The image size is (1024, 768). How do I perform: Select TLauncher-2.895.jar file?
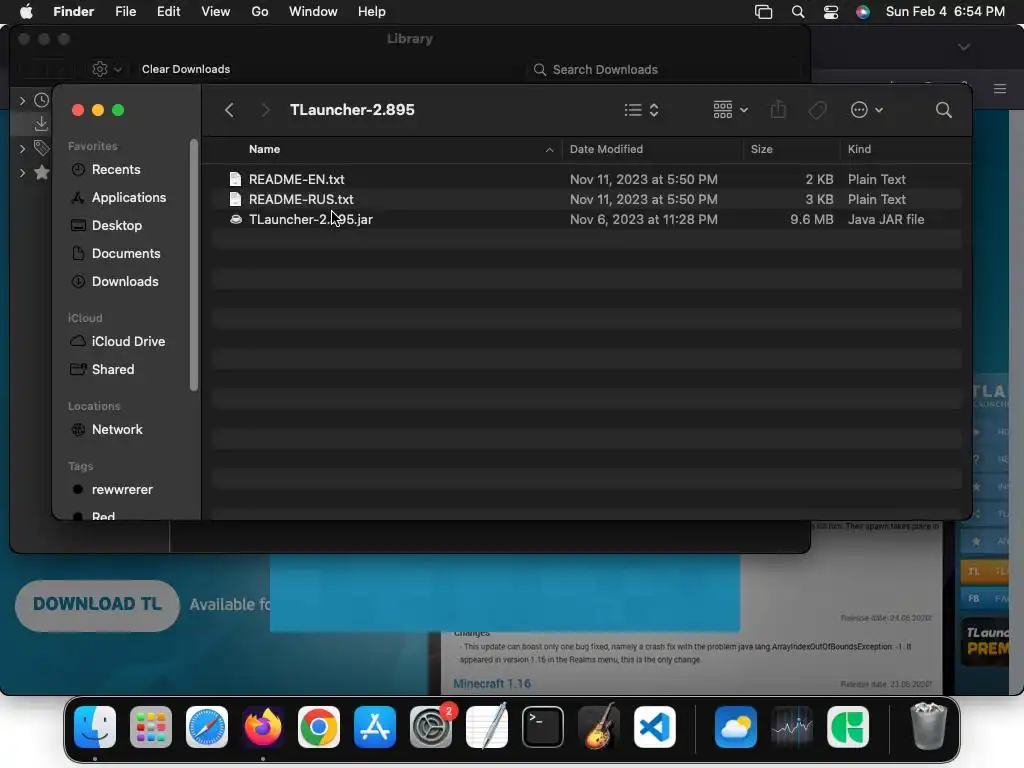tap(586, 219)
